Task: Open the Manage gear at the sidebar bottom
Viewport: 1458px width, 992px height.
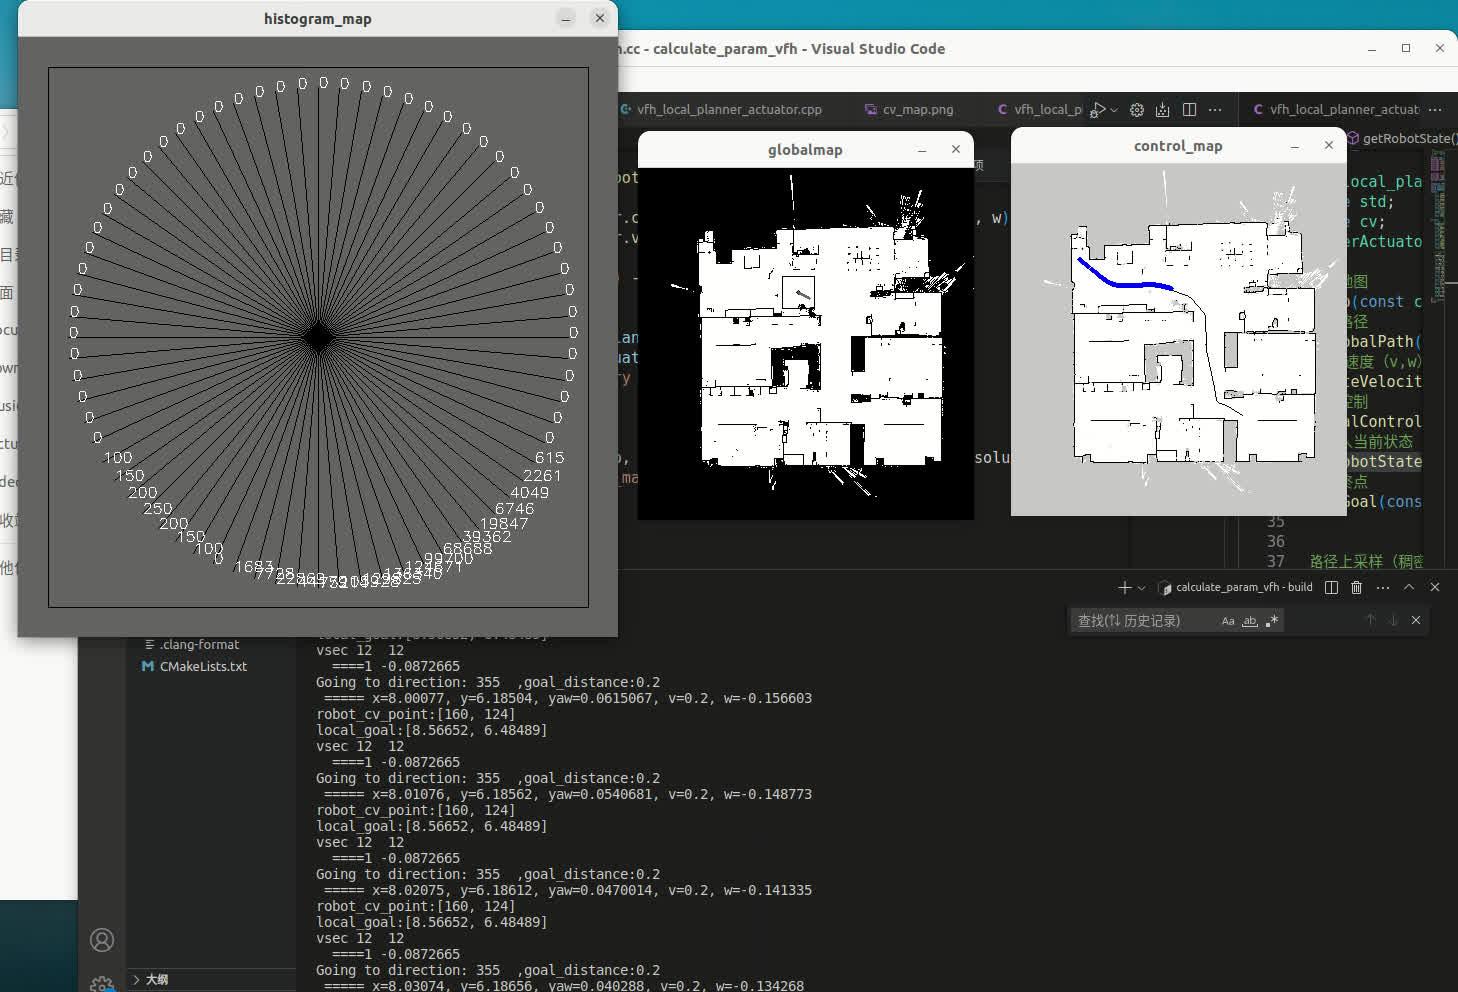Action: click(101, 982)
